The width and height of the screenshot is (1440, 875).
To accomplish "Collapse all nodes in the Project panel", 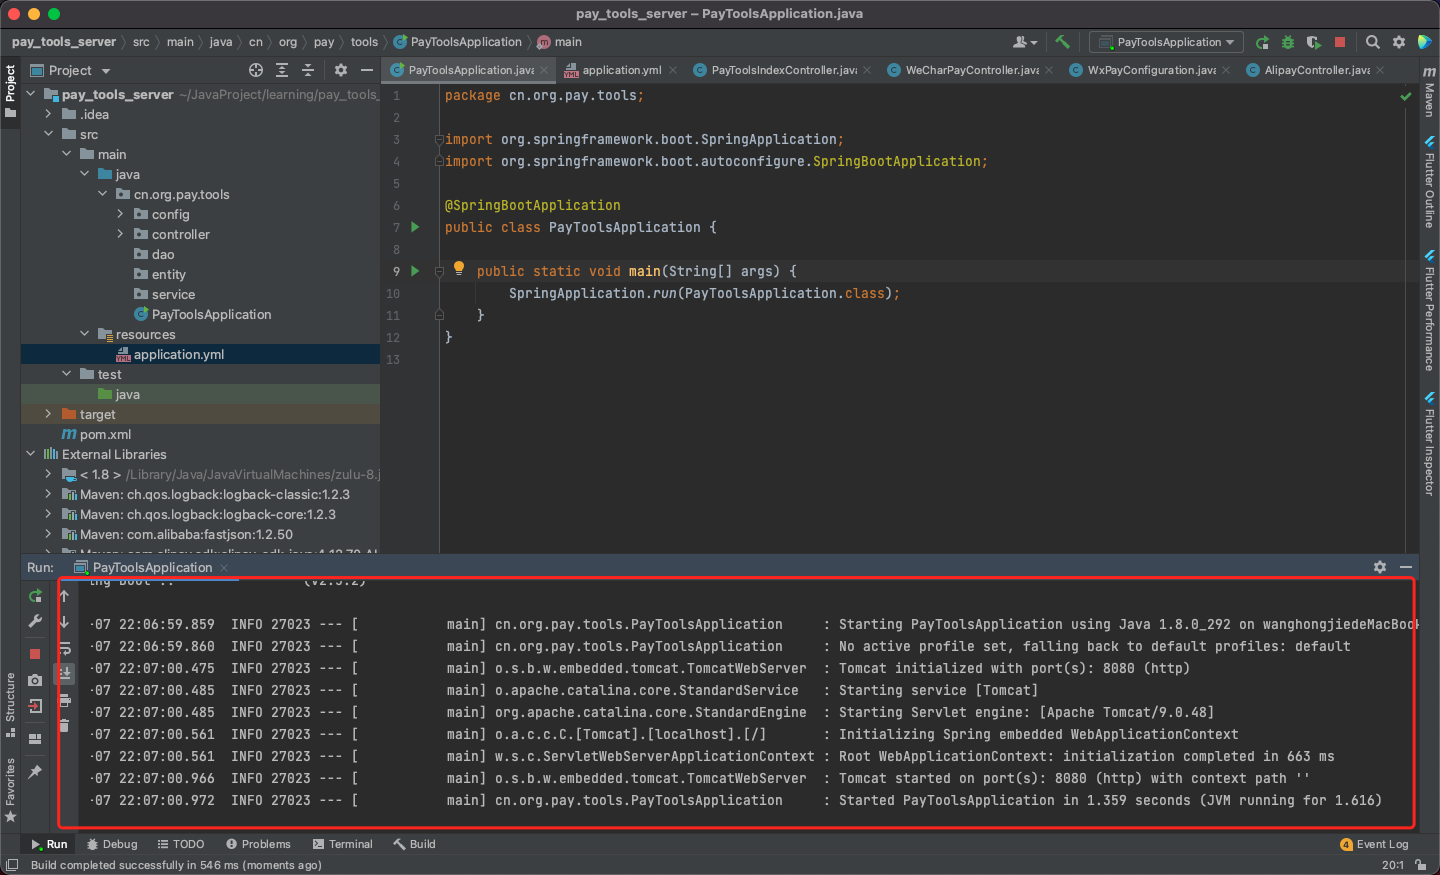I will coord(308,70).
